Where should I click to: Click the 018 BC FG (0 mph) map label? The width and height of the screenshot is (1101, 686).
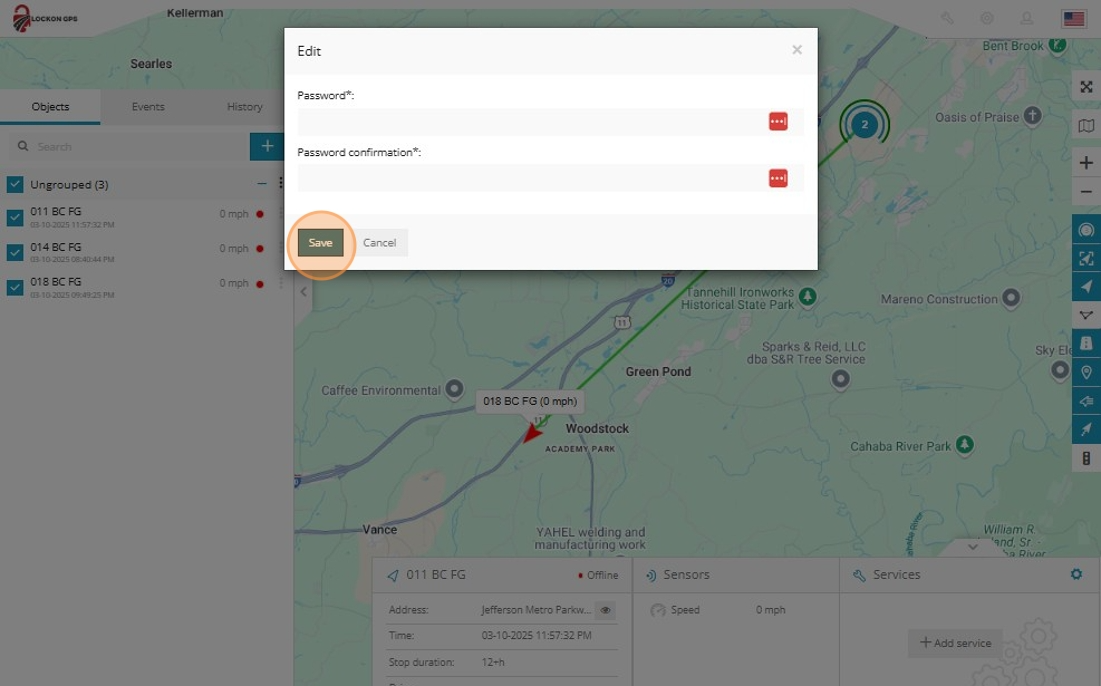click(x=530, y=401)
